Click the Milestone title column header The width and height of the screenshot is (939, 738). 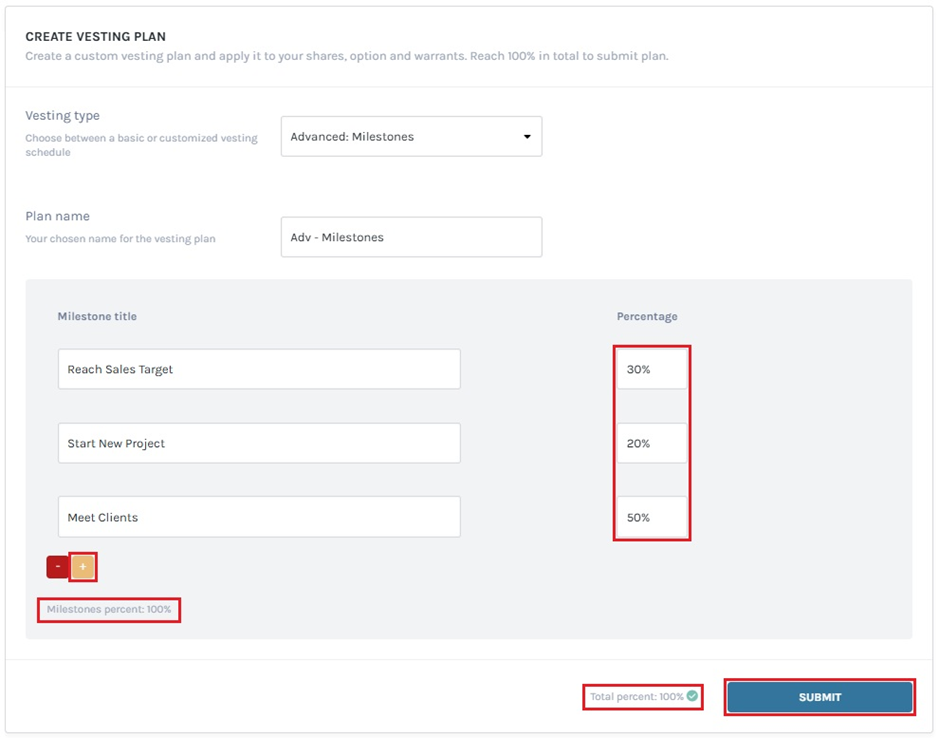97,316
